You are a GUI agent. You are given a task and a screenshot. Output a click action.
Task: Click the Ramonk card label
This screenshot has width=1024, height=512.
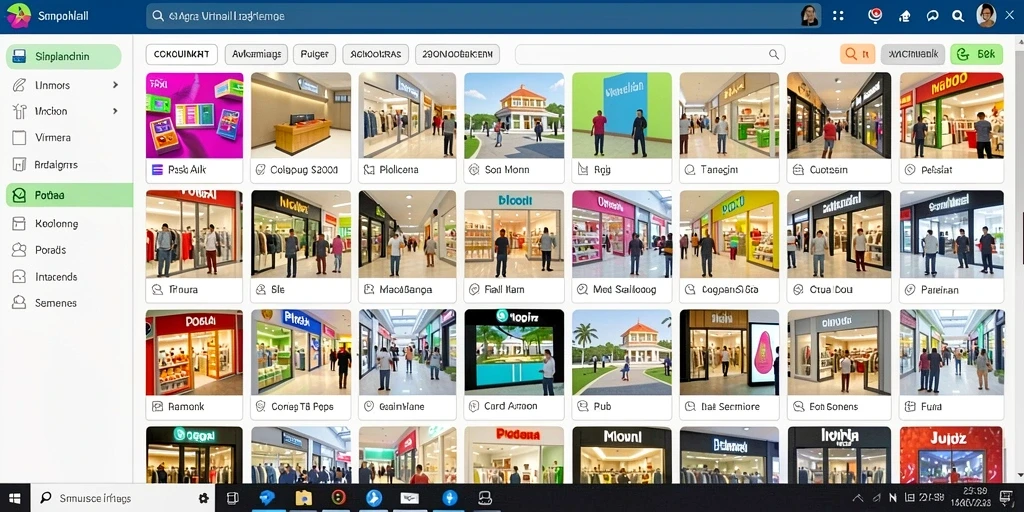click(186, 406)
